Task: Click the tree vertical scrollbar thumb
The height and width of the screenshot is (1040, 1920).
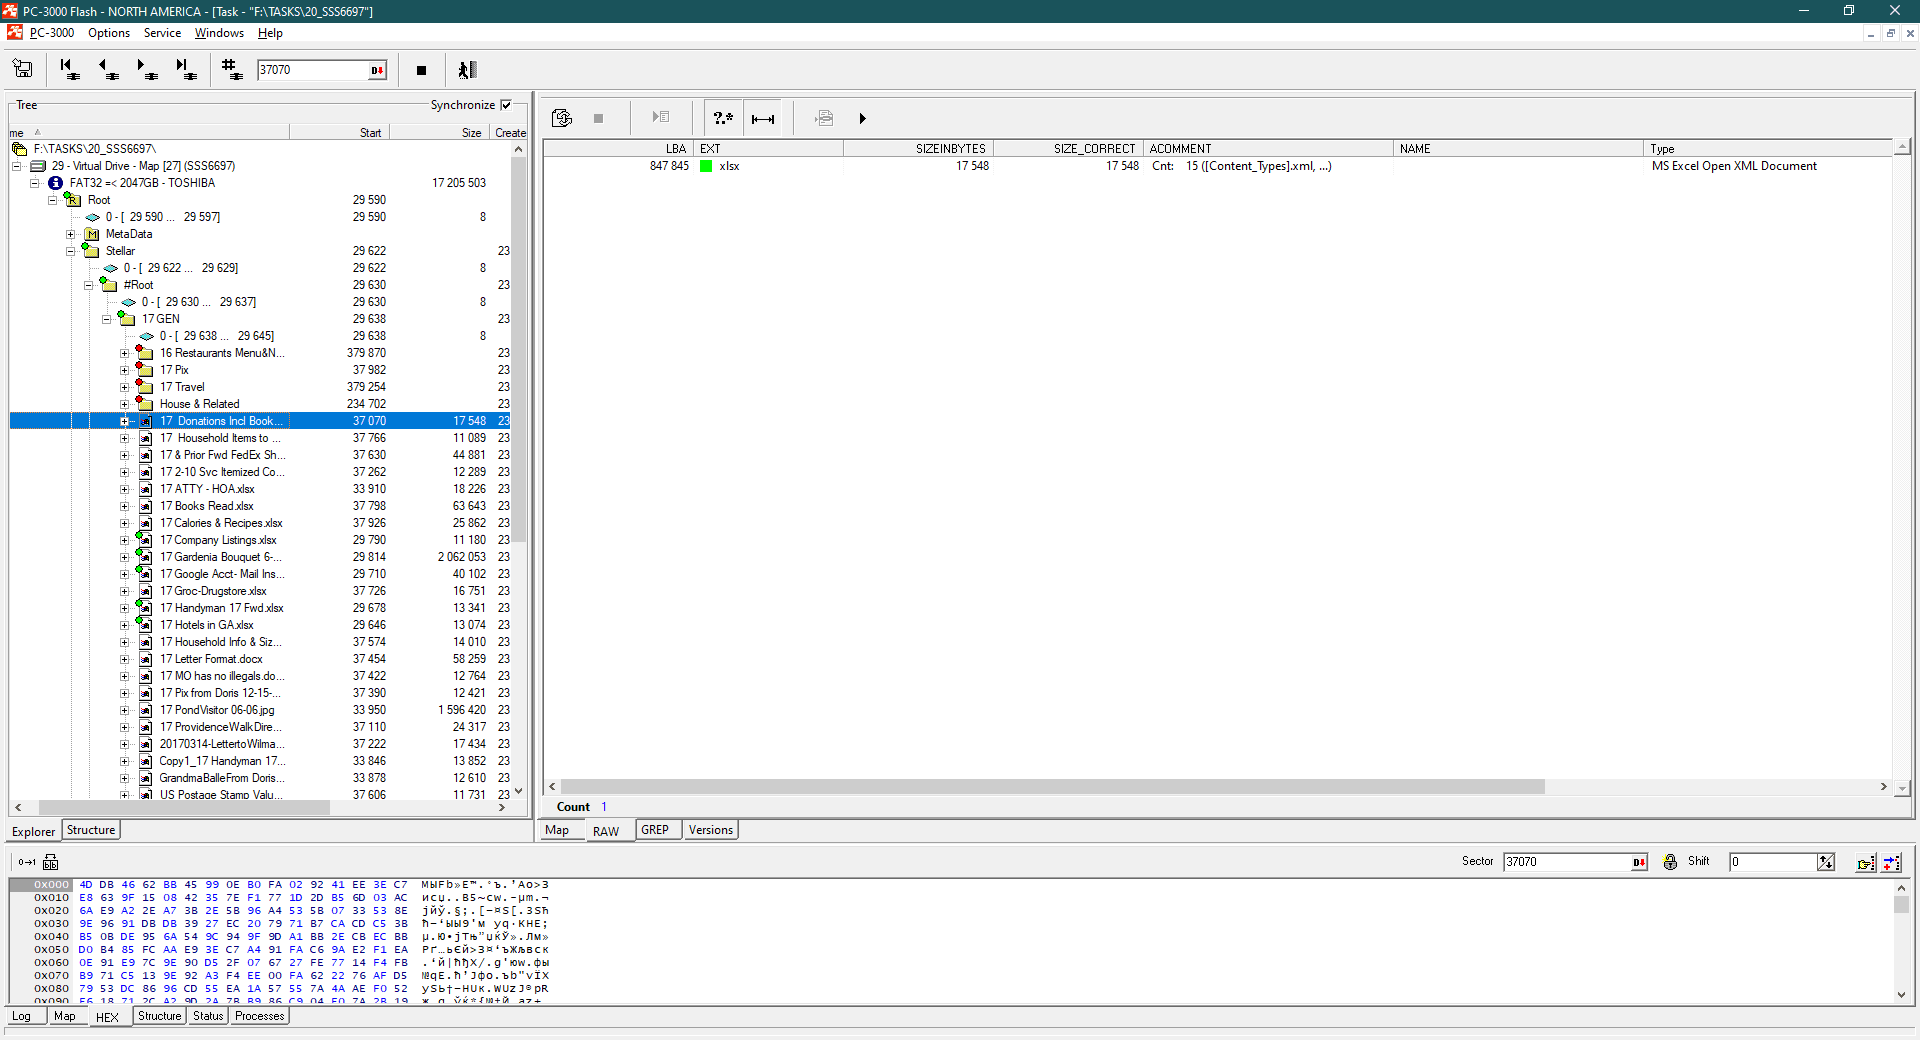Action: (518, 350)
